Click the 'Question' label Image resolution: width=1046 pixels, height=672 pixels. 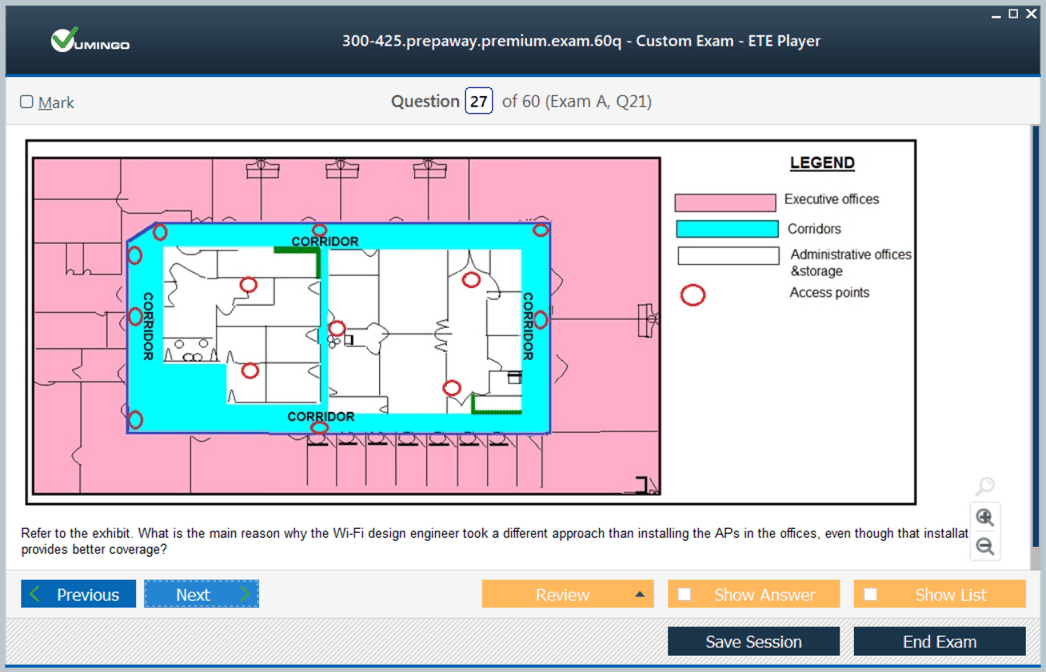[x=425, y=101]
